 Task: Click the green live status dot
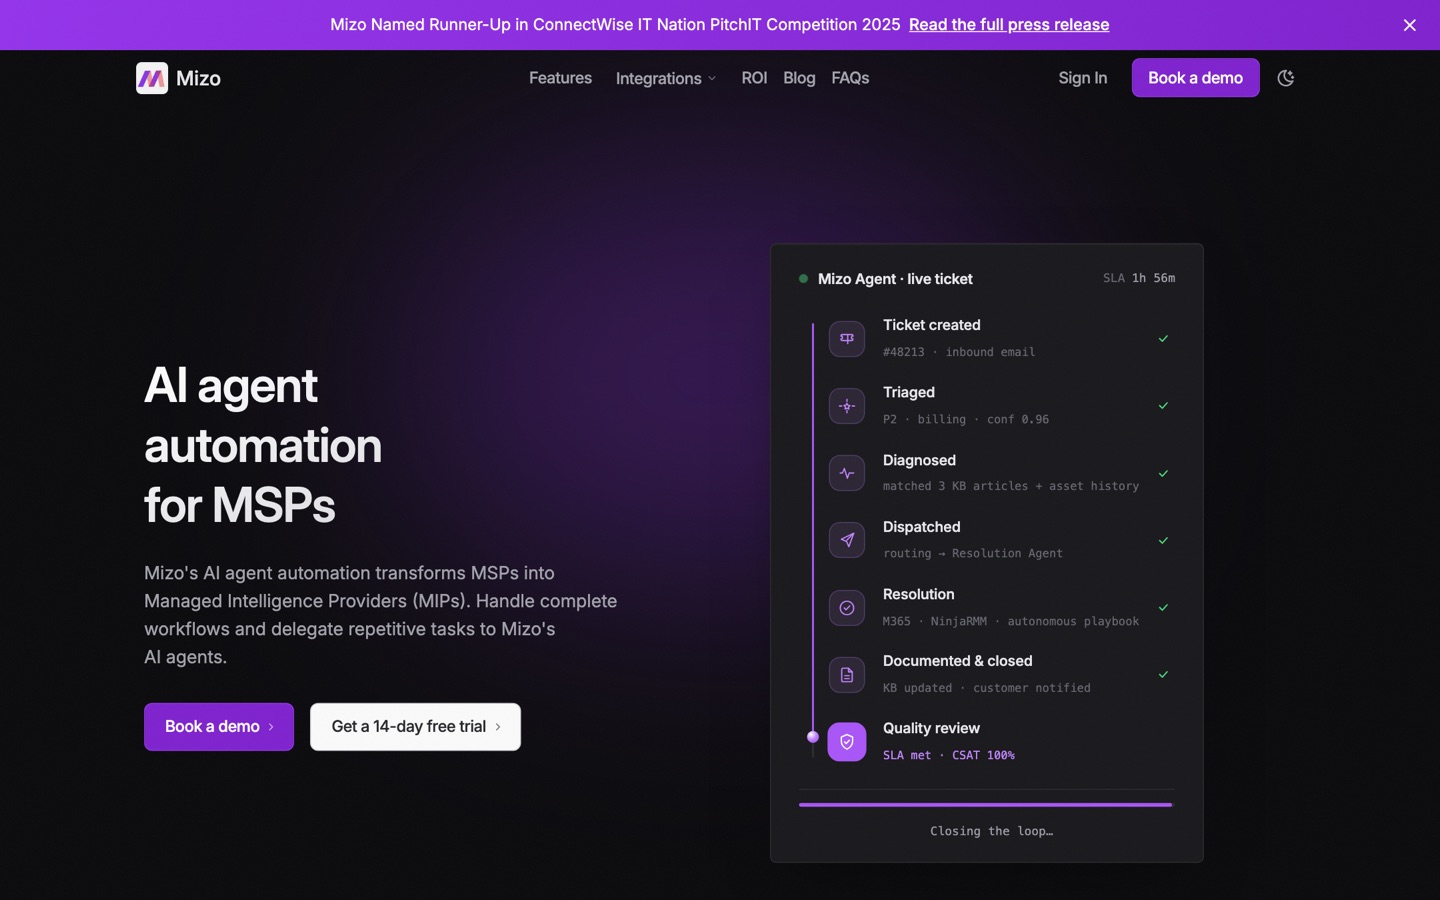pyautogui.click(x=803, y=279)
